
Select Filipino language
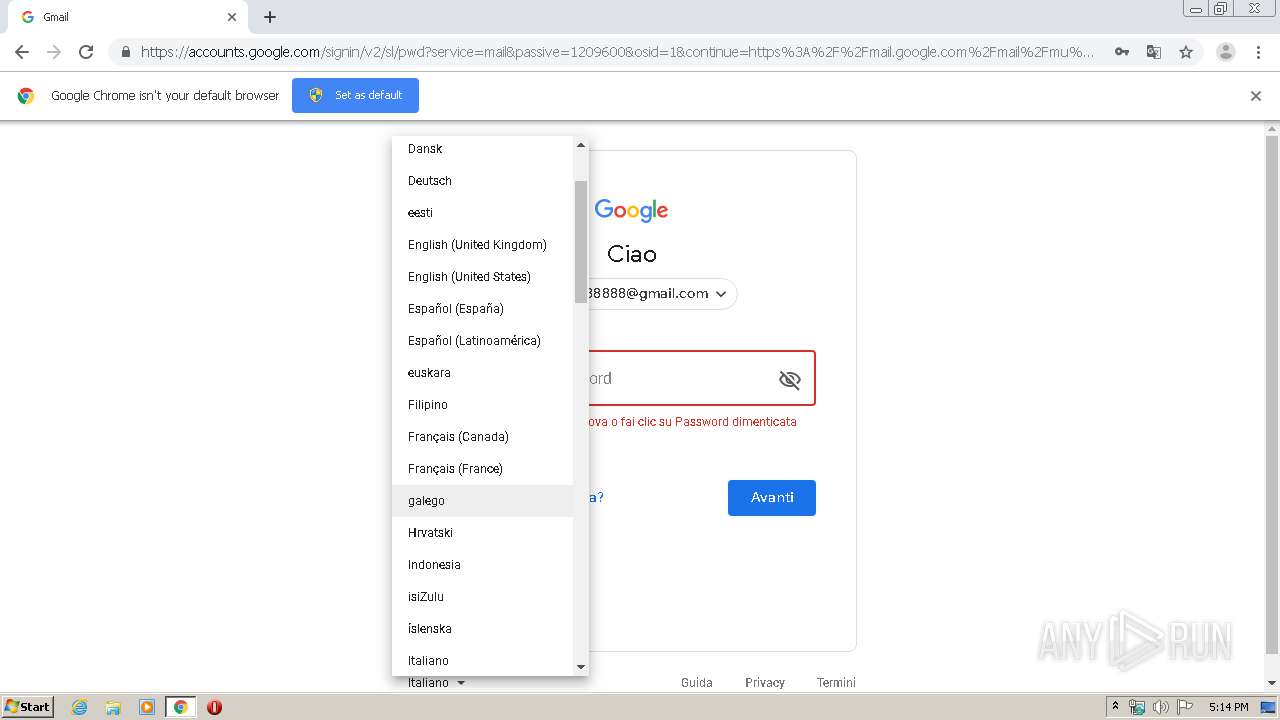tap(482, 405)
